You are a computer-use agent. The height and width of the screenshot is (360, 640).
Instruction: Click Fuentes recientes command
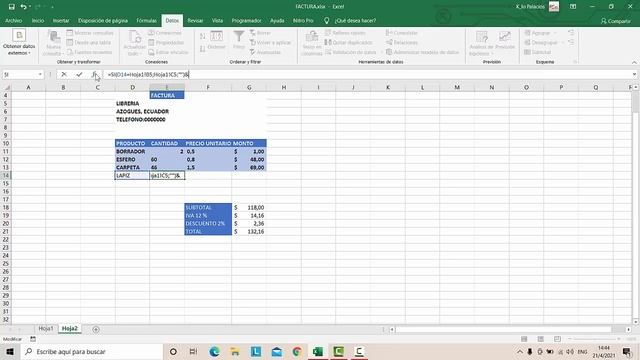[x=89, y=52]
